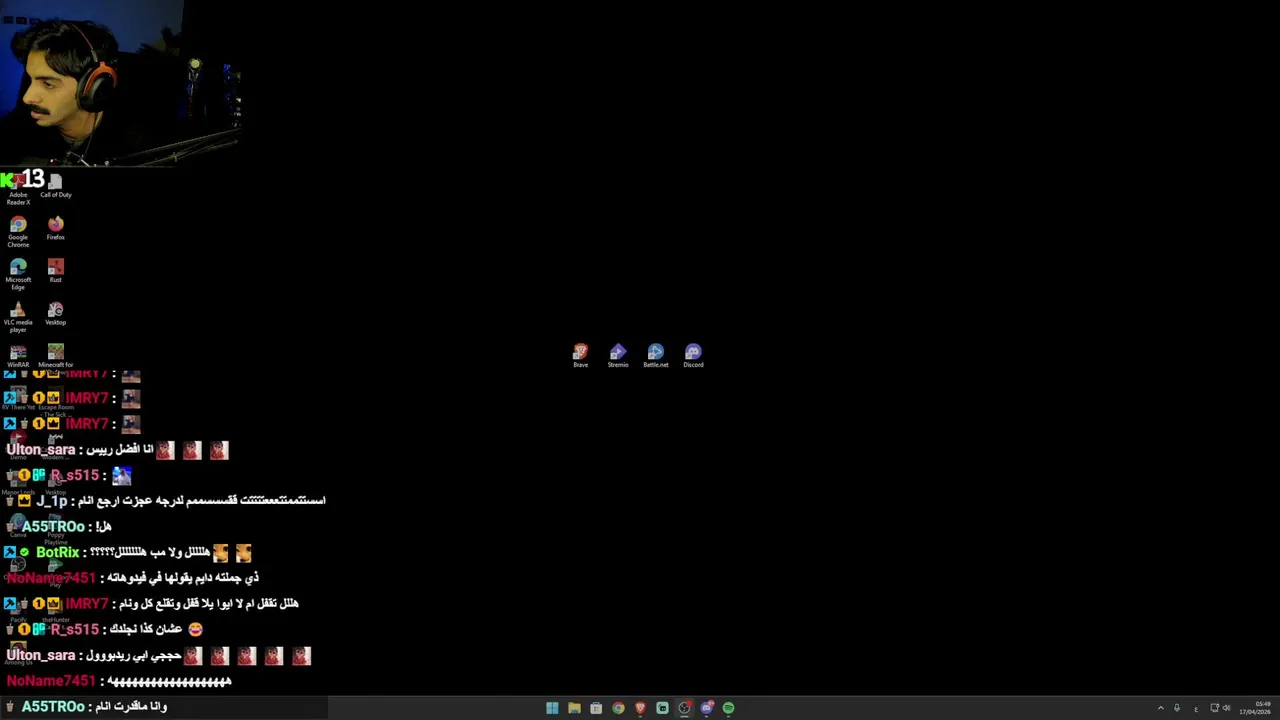Image resolution: width=1280 pixels, height=720 pixels.
Task: Open Google Chrome from the taskbar
Action: pos(618,708)
